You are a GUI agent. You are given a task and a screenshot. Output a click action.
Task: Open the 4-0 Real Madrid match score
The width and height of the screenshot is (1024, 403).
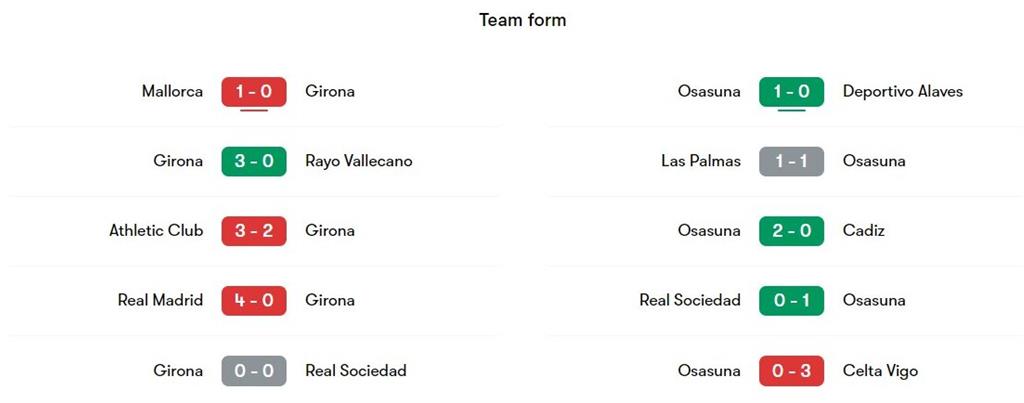(254, 301)
